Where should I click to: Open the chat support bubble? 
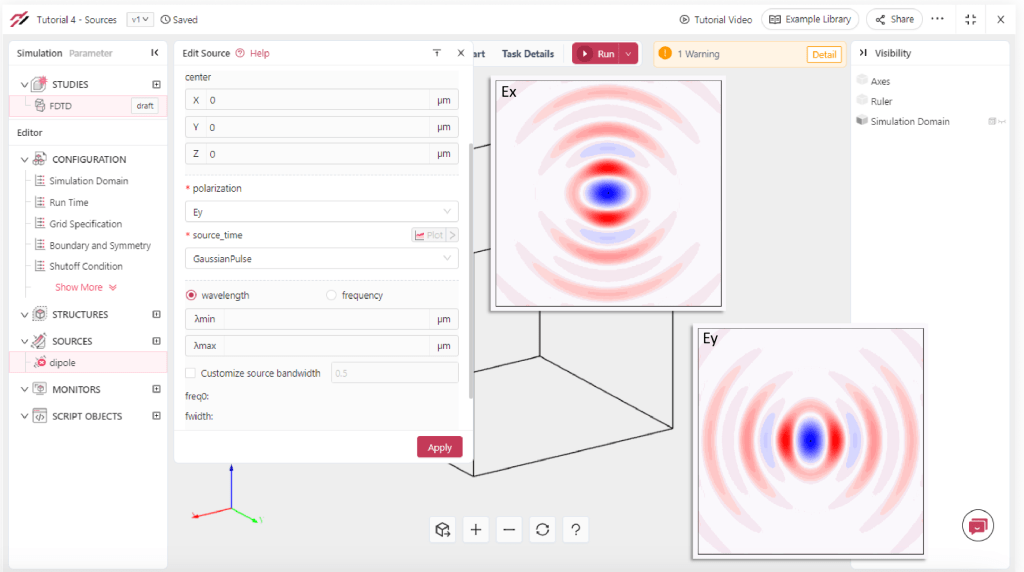978,526
